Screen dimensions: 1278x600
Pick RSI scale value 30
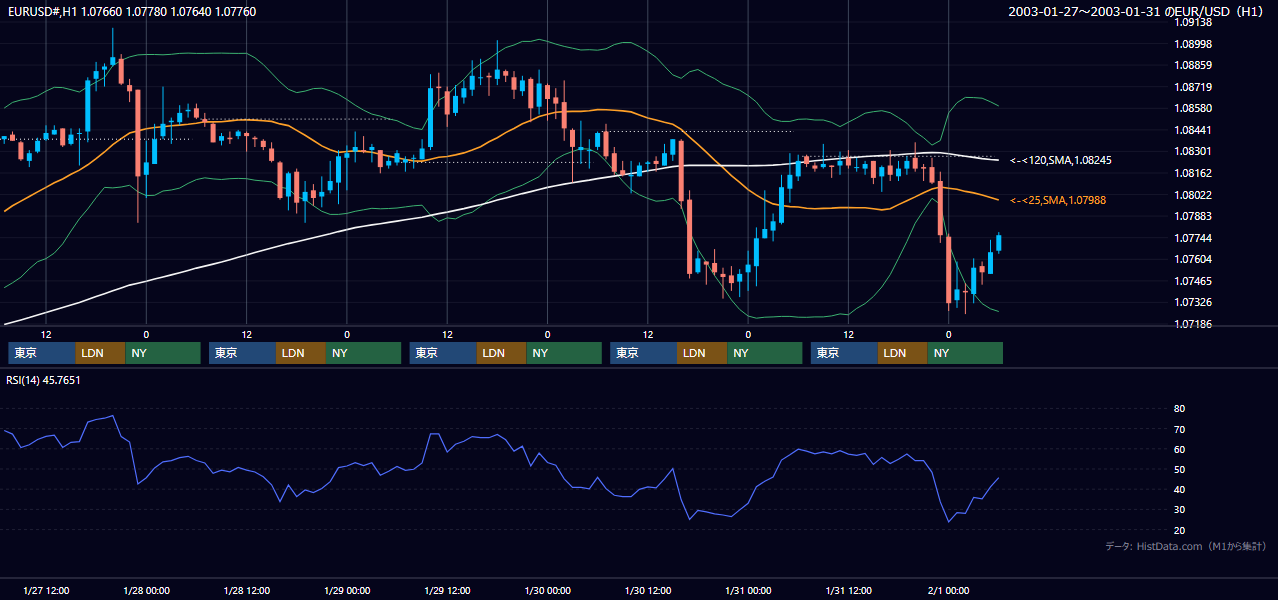tap(1179, 509)
